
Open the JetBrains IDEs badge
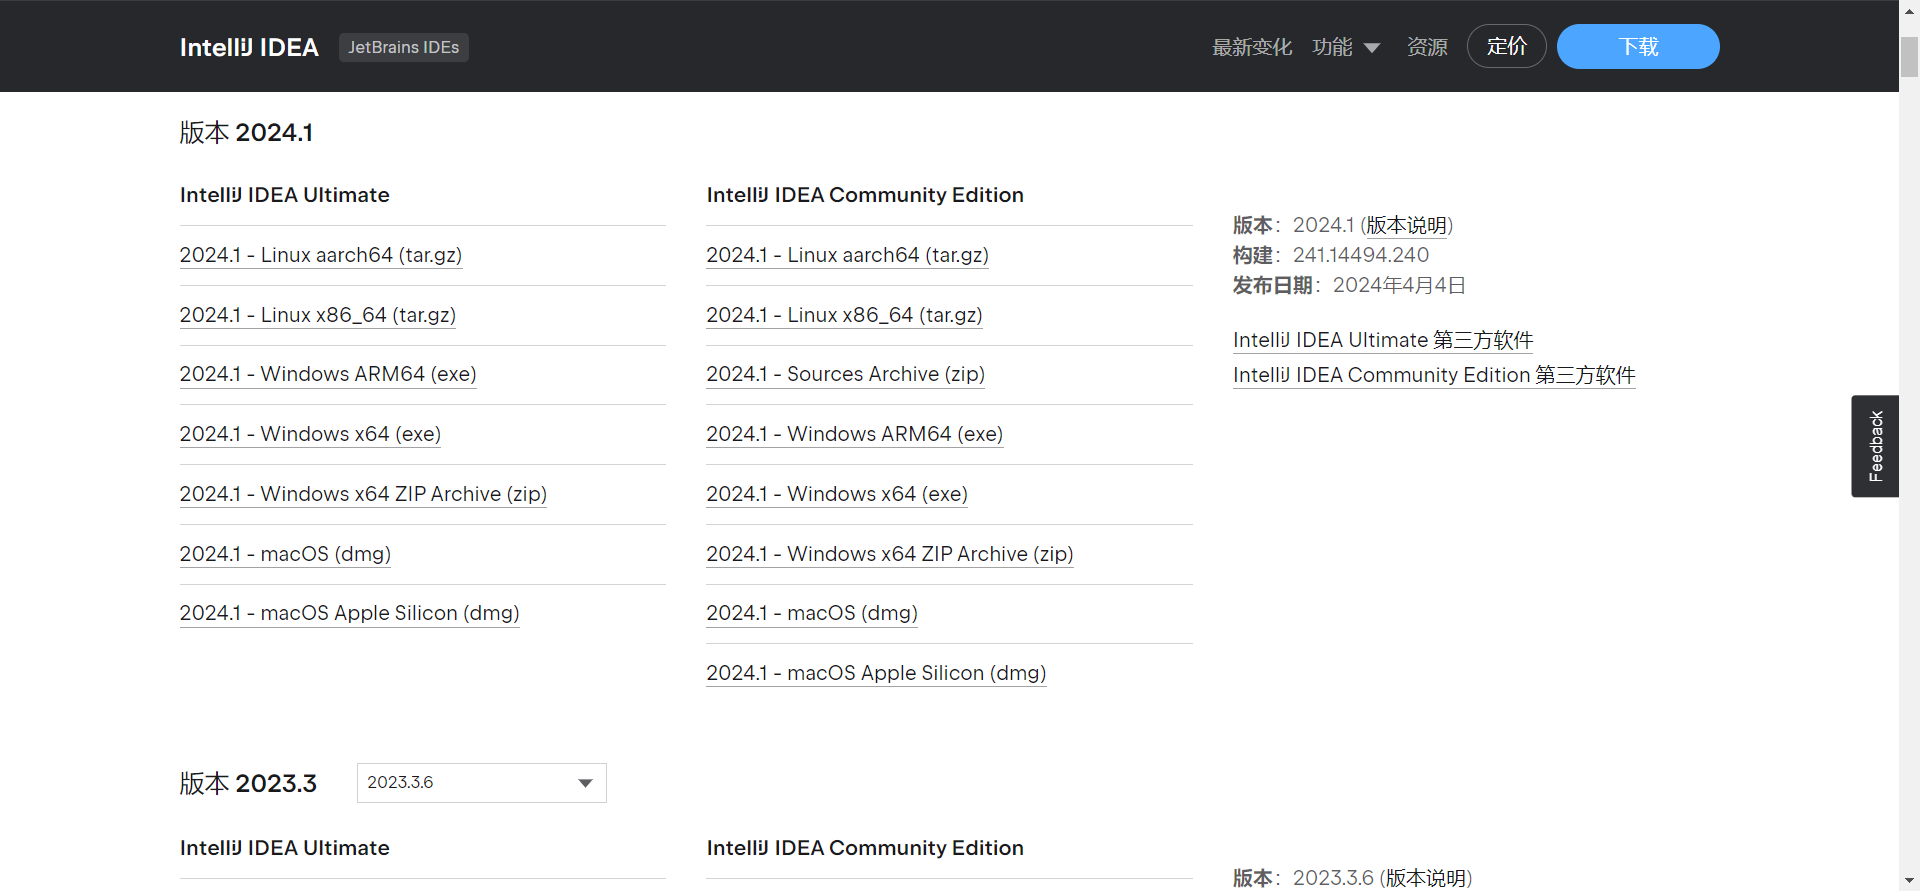(404, 47)
